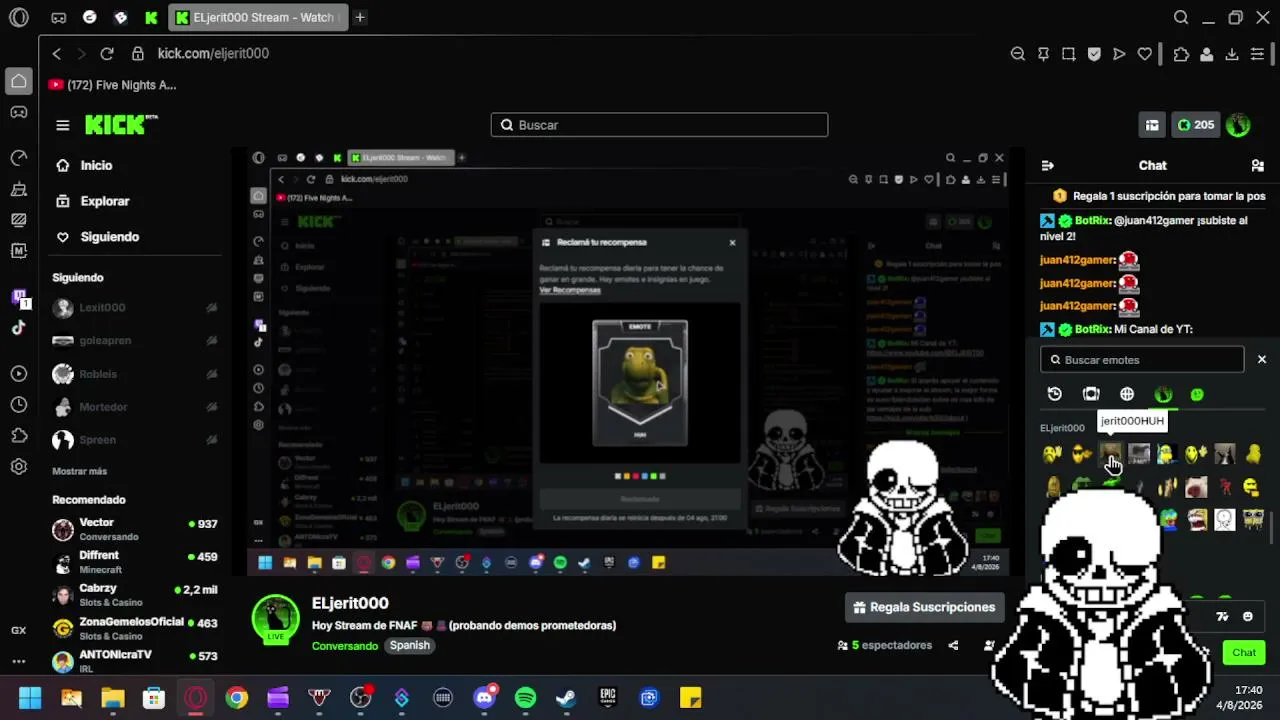Open the browser extensions puzzle icon
This screenshot has width=1280, height=720.
(1181, 54)
